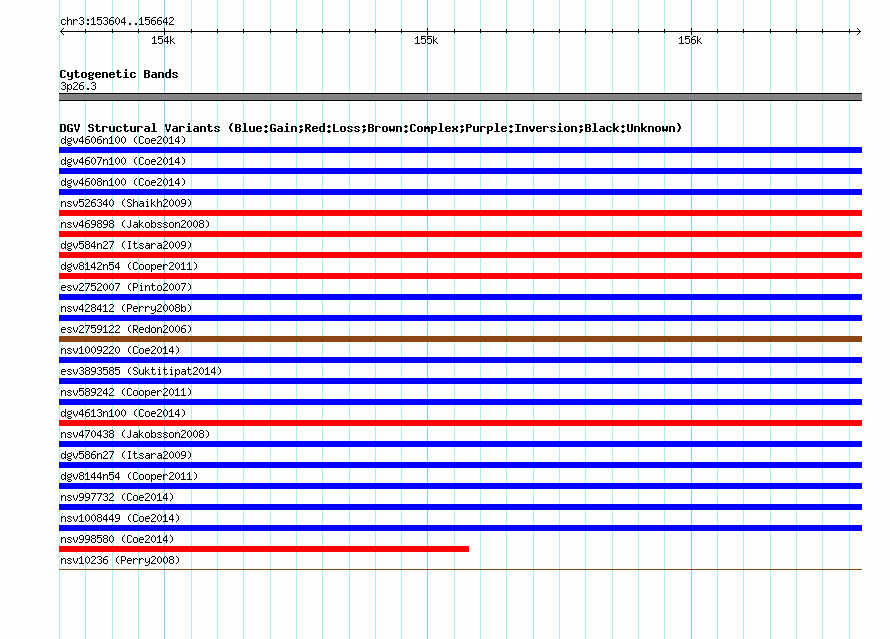This screenshot has width=890, height=639.
Task: Click the DGV Structural Variants track title
Action: 371,128
